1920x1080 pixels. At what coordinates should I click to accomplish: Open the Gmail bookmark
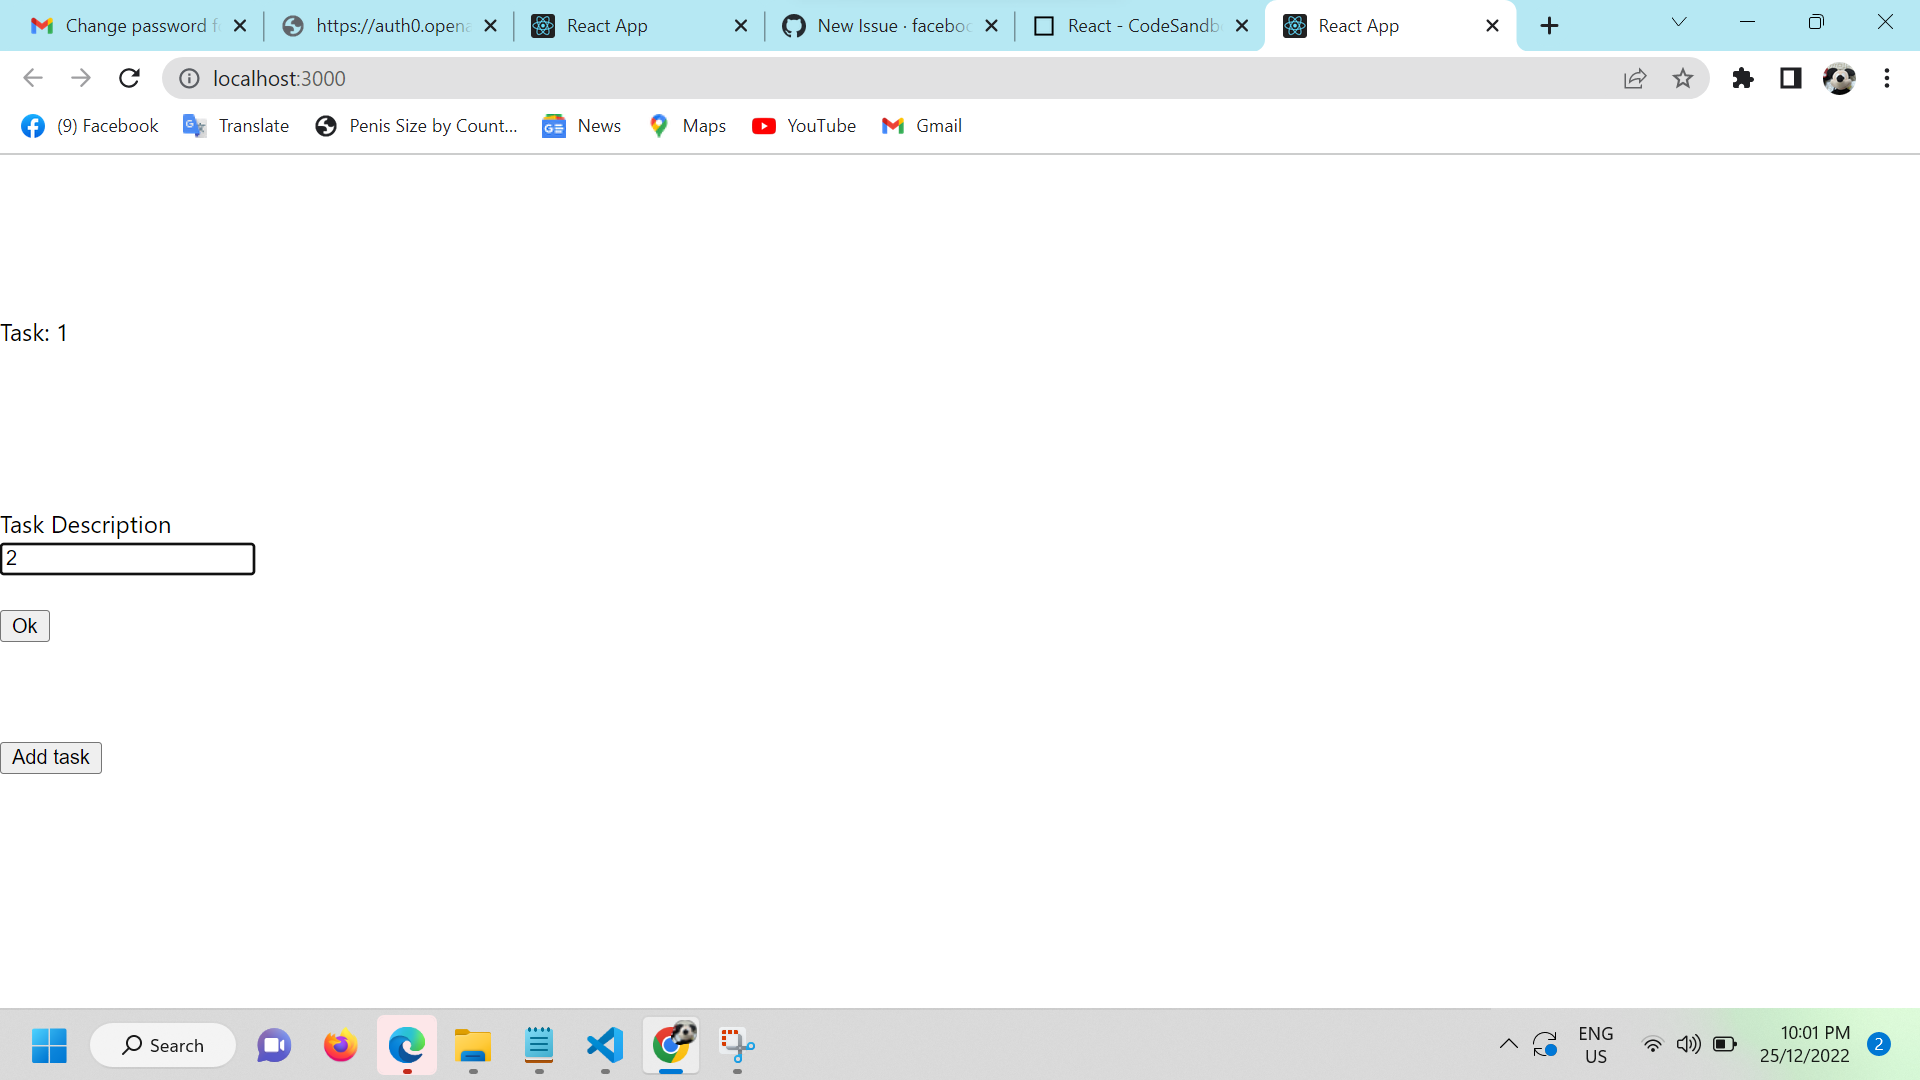point(921,125)
